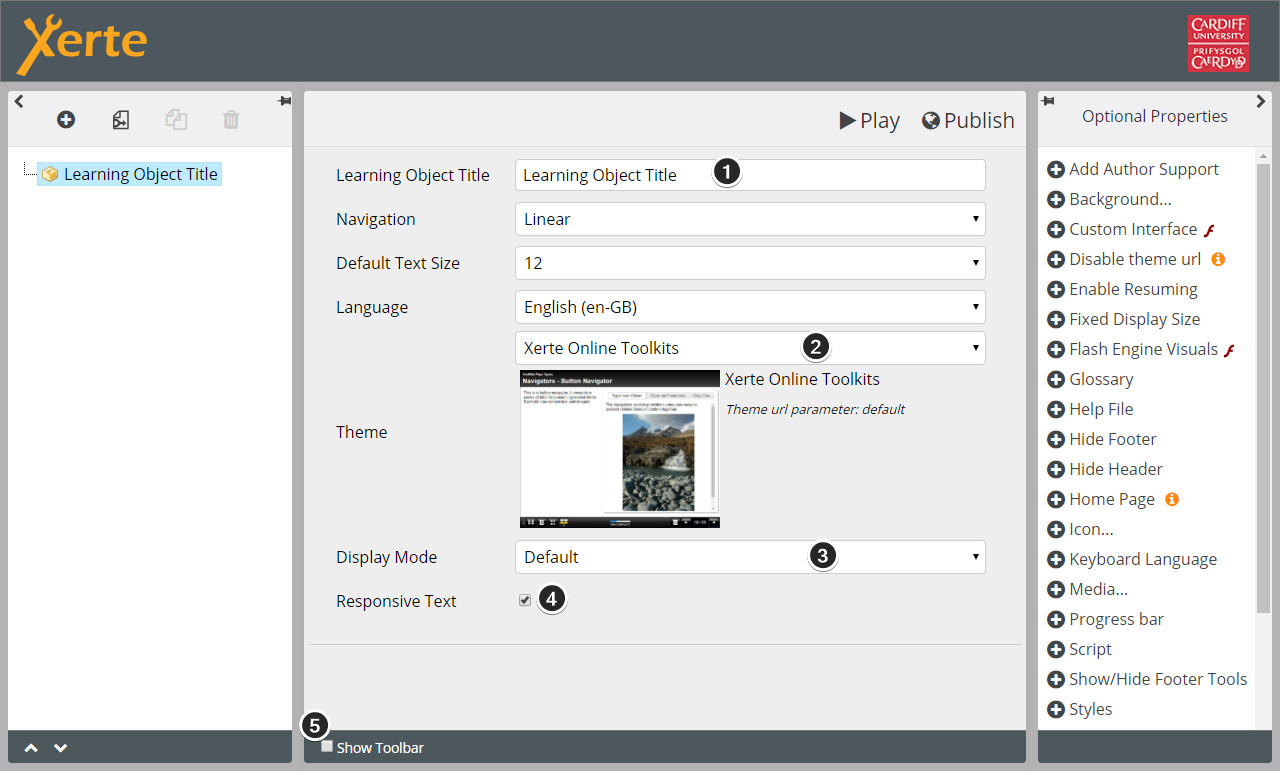Click the add new page plus icon
Viewport: 1280px width, 771px height.
coord(66,120)
